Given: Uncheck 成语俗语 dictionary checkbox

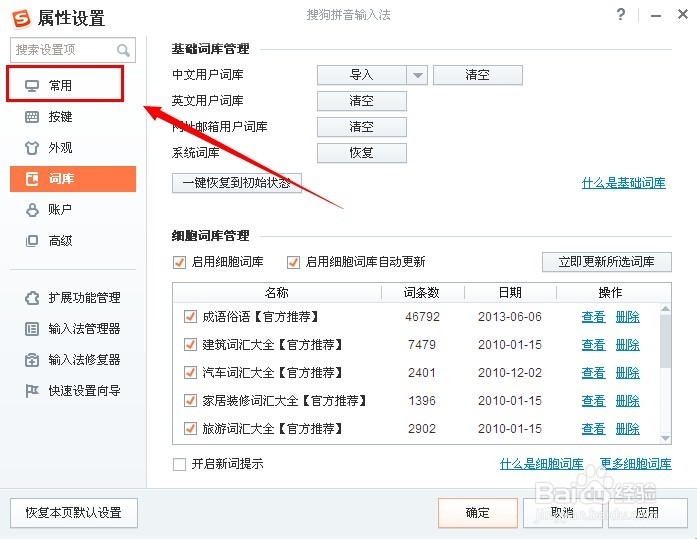Looking at the screenshot, I should click(x=190, y=317).
